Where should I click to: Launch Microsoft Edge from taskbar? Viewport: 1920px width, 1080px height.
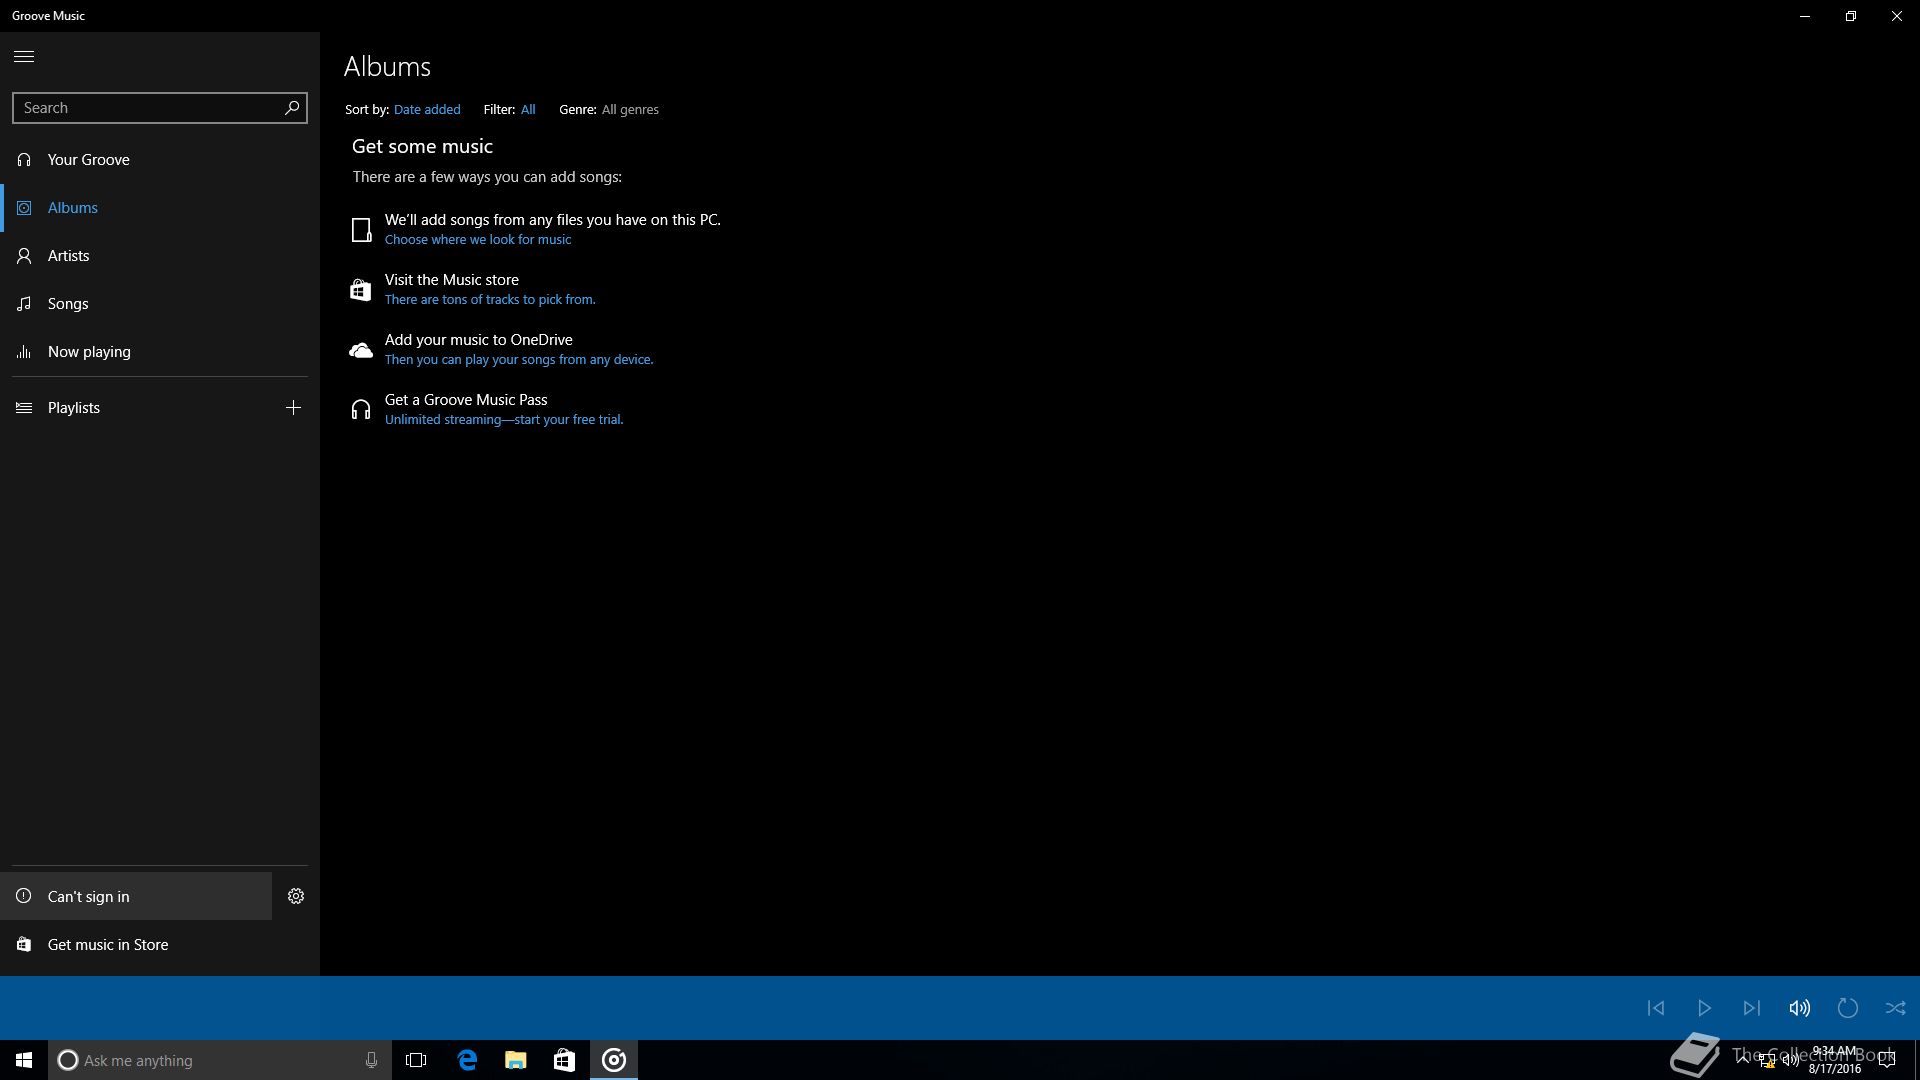[467, 1060]
